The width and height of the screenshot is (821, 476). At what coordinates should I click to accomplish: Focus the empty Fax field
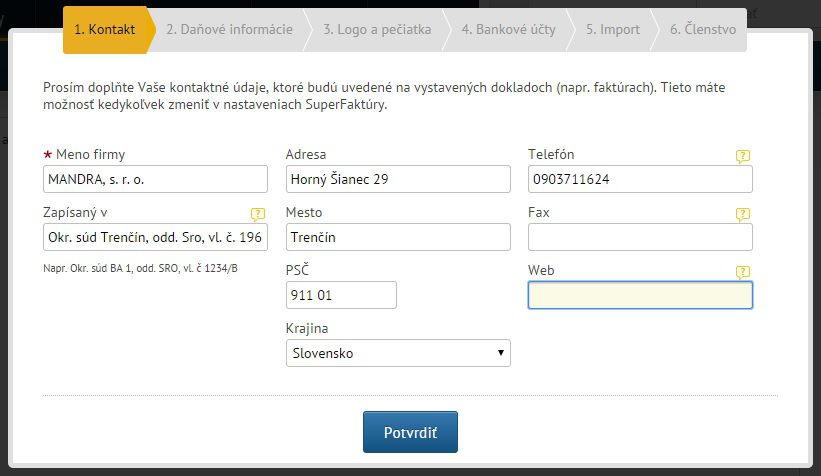[x=640, y=237]
